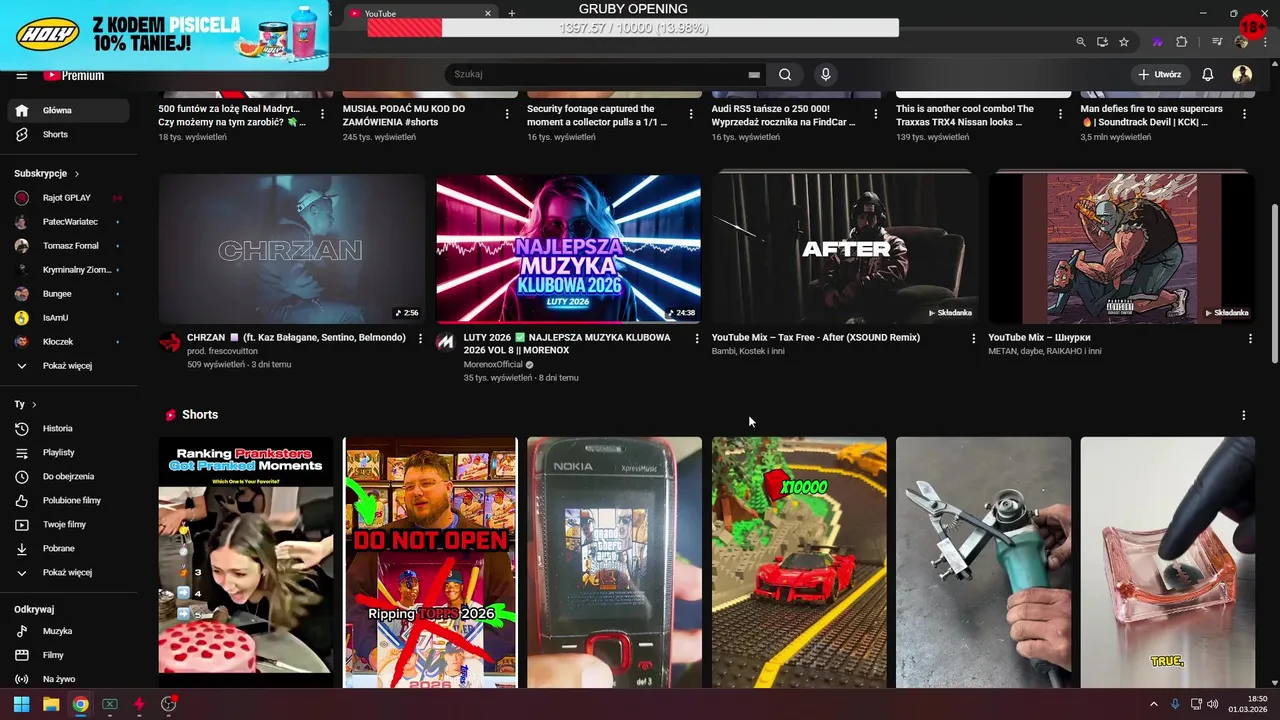The height and width of the screenshot is (720, 1280).
Task: Expand the Ty section header
Action: pyautogui.click(x=25, y=404)
